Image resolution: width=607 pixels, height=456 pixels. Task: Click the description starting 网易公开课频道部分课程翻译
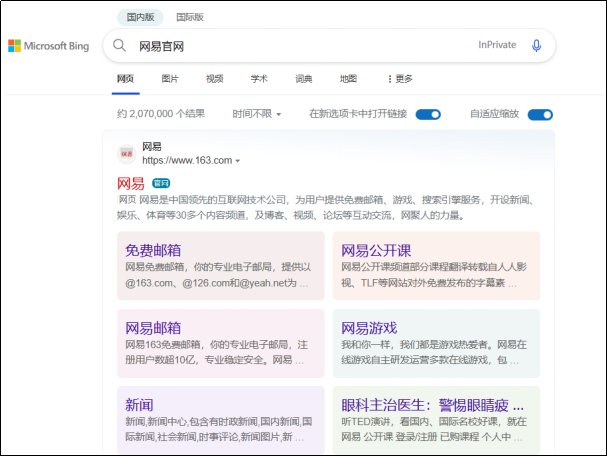[434, 275]
